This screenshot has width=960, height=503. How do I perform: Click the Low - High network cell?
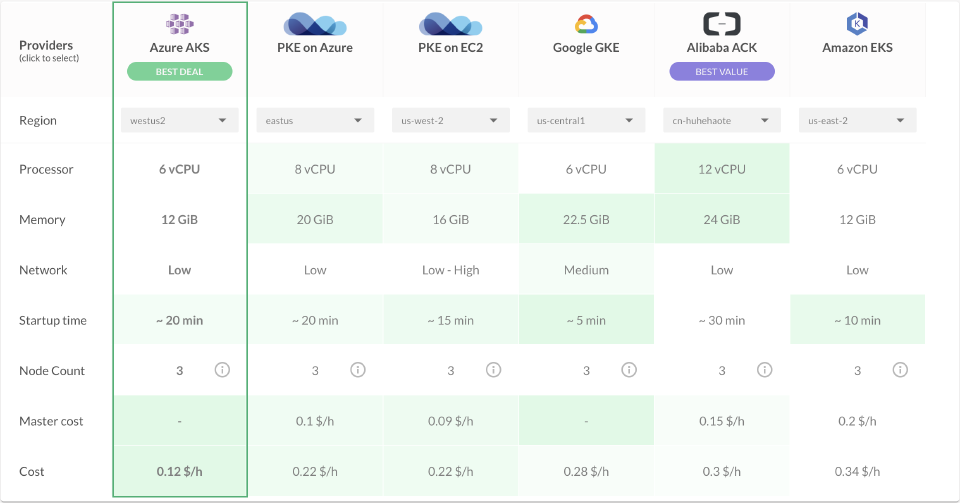(x=451, y=270)
